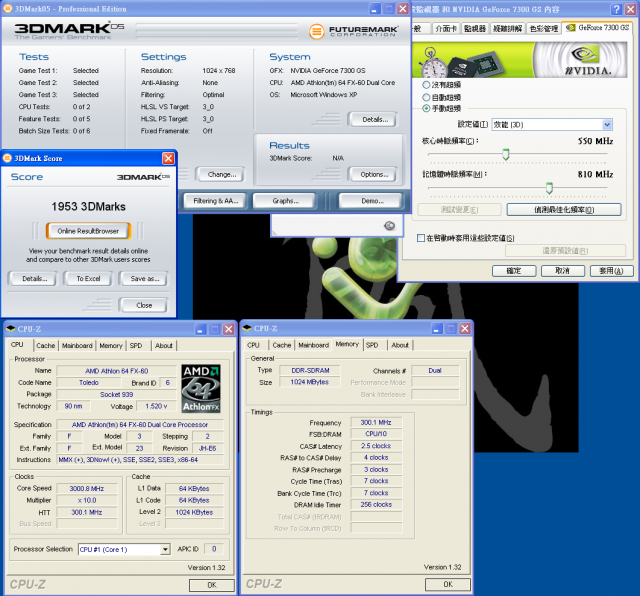Click the detect optimal frequencies button
This screenshot has width=640, height=596.
[564, 210]
